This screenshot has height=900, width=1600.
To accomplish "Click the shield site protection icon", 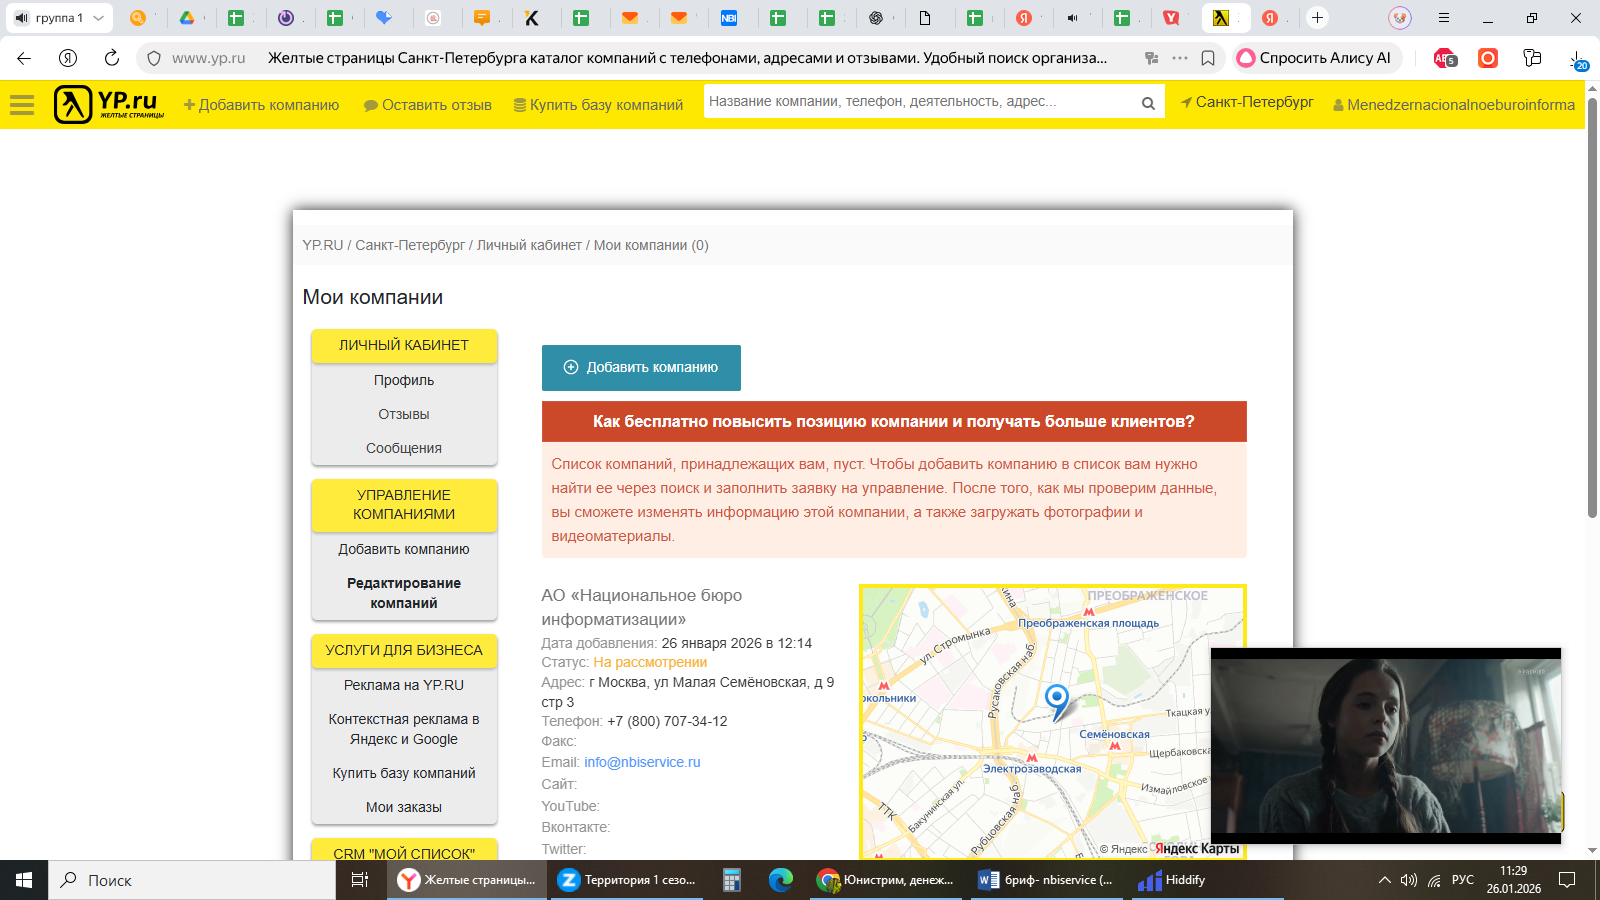I will [154, 58].
